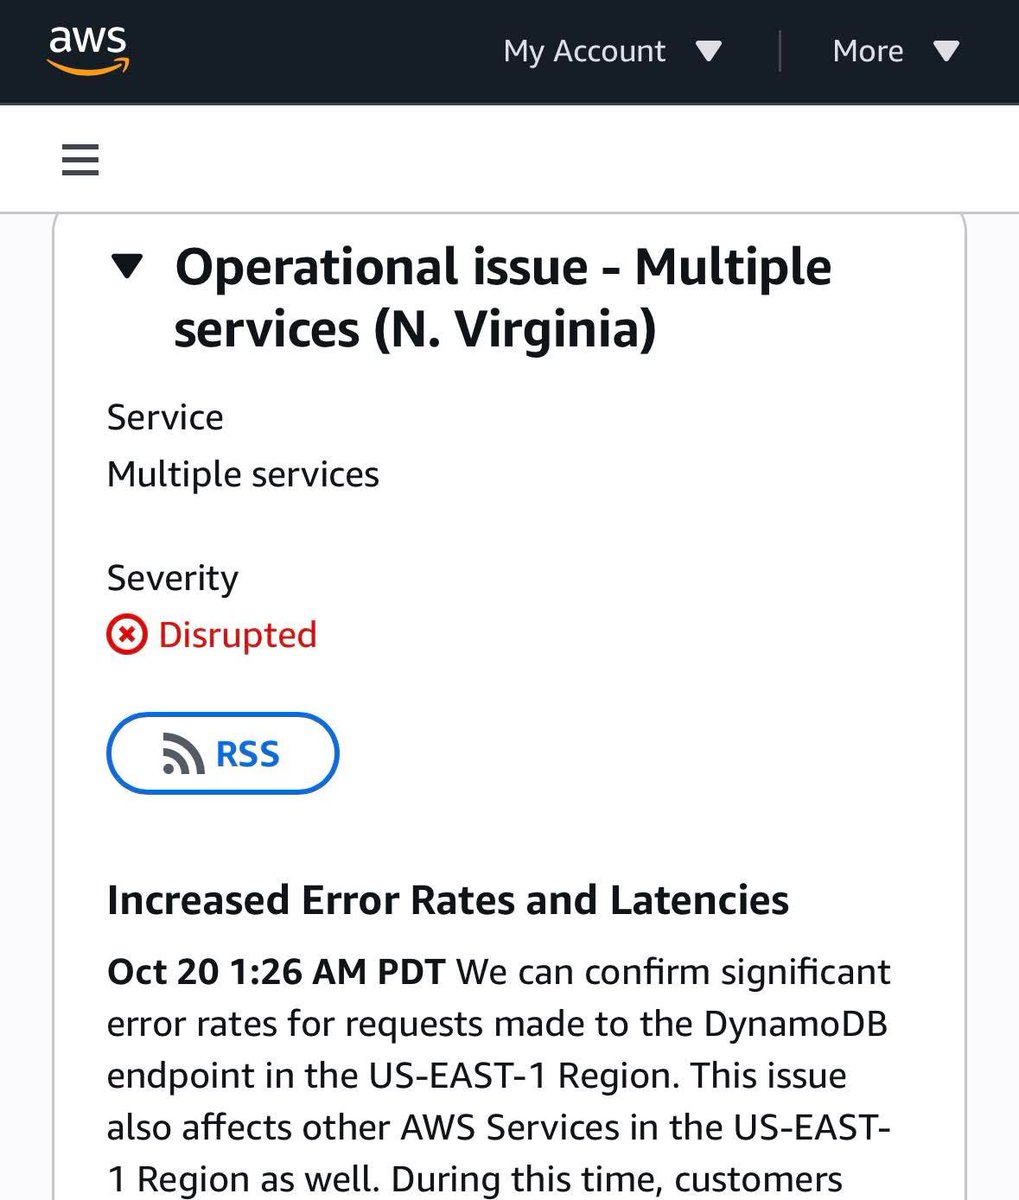Collapse the Operational issue section triangle
Image resolution: width=1019 pixels, height=1200 pixels.
pyautogui.click(x=127, y=267)
